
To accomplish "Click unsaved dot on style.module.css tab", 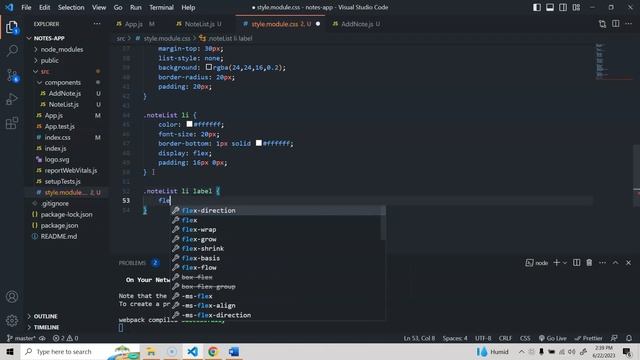I will (x=318, y=24).
